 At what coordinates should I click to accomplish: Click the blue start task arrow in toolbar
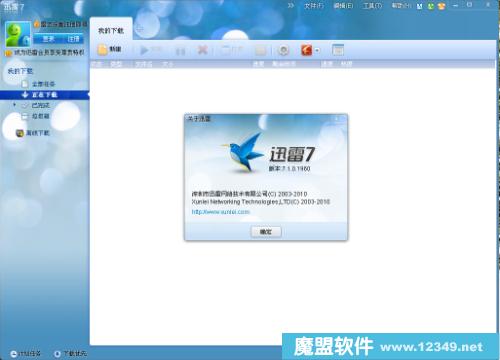click(x=144, y=50)
